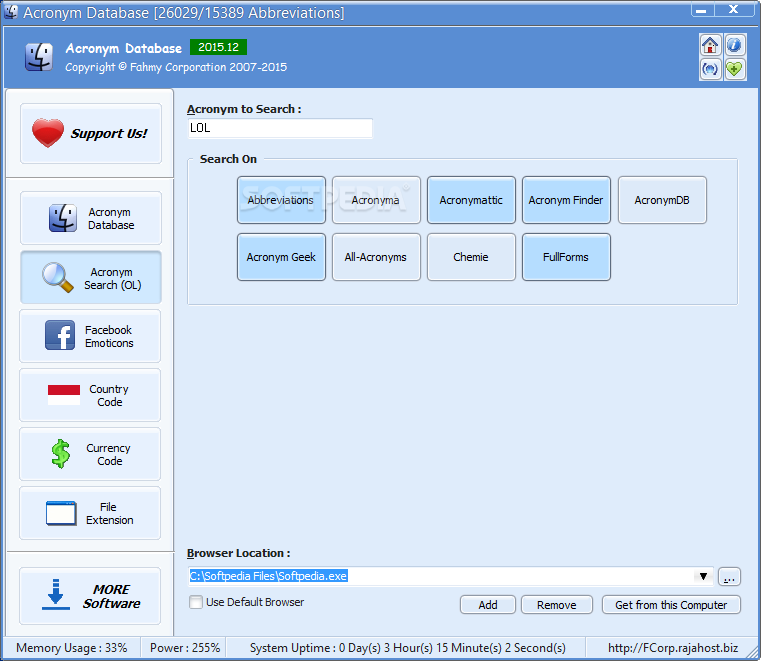Viewport: 761px width, 661px height.
Task: Click the Facebook logo icon
Action: (x=60, y=335)
